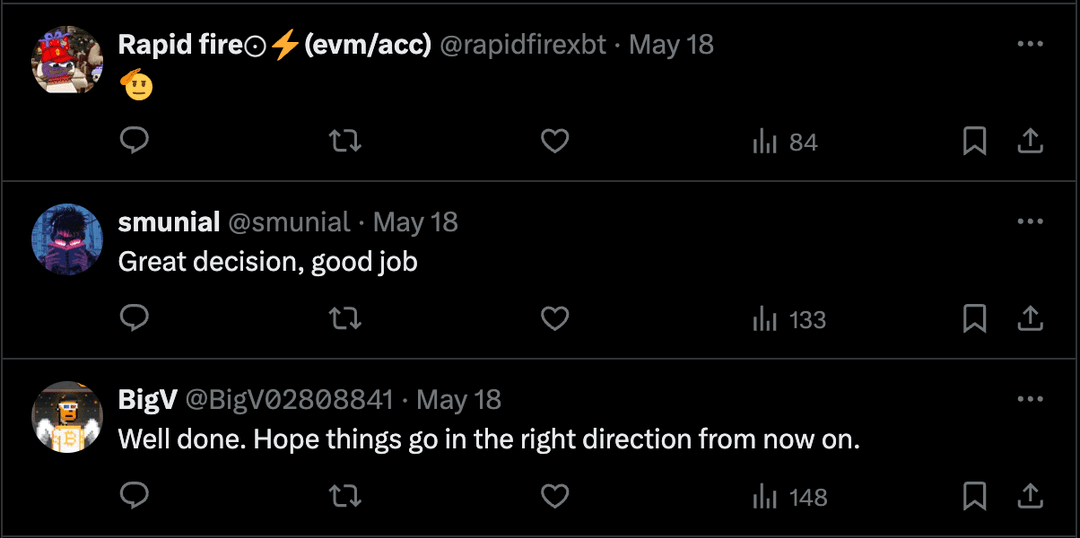
Task: Expand the three-dot menu on BigV's tweet
Action: 1030,399
